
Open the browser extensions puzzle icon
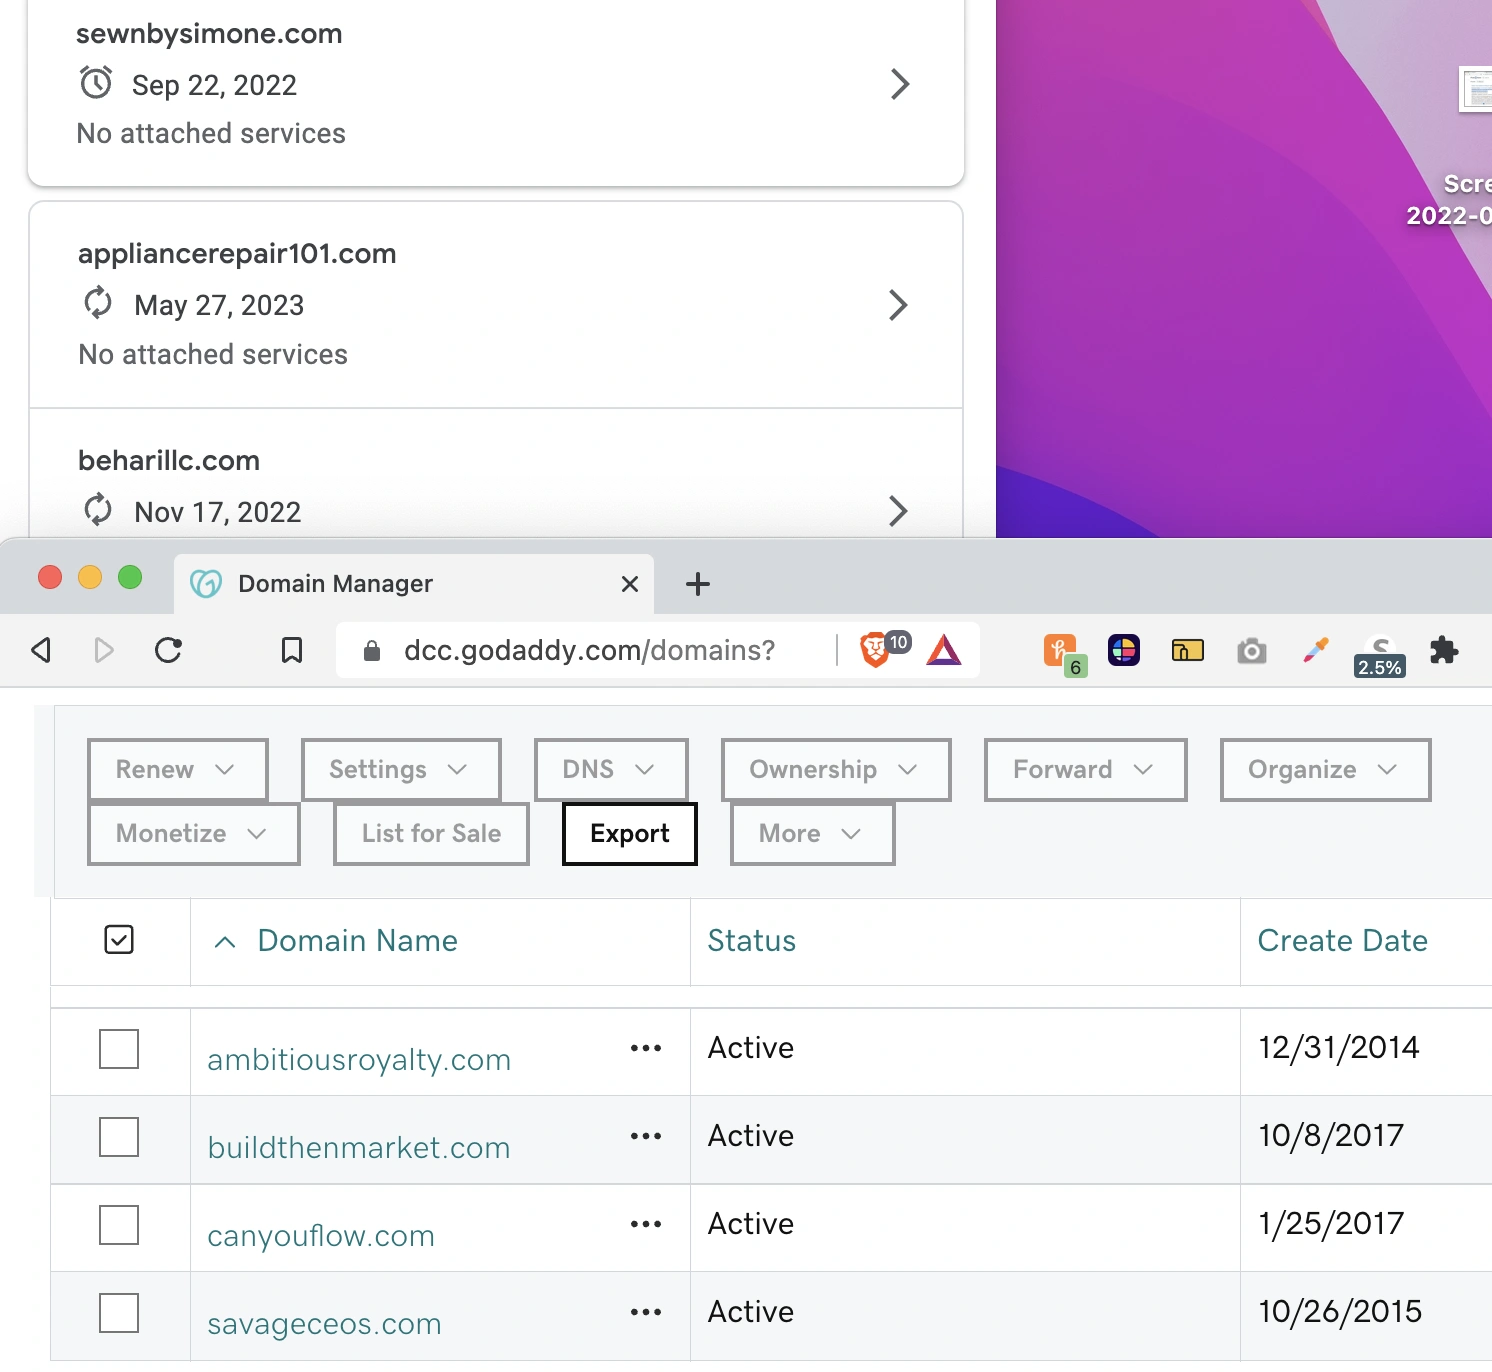(1444, 651)
